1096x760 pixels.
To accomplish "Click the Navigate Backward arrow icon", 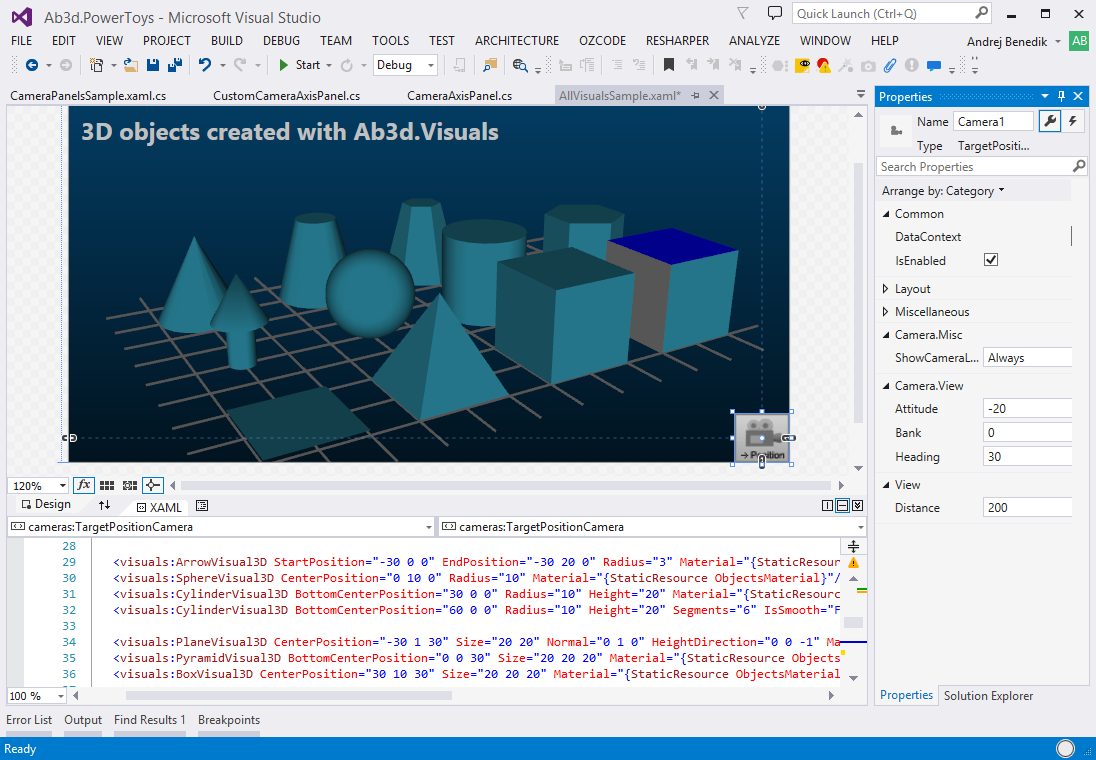I will click(x=32, y=65).
